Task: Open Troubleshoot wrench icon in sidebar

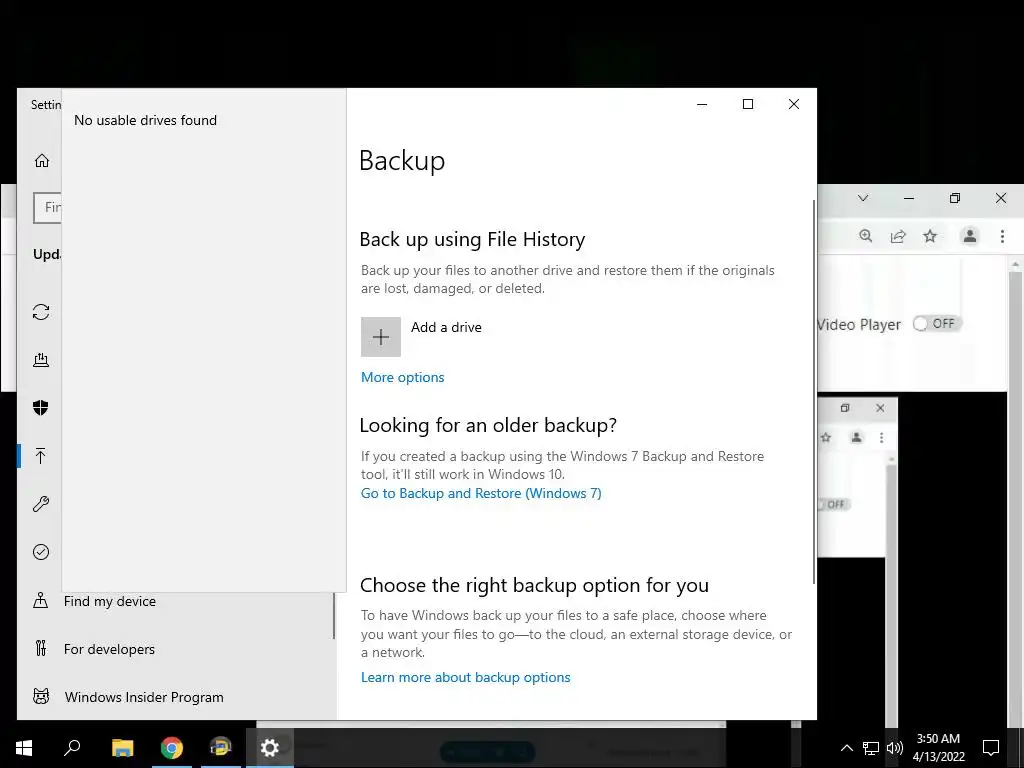Action: pos(41,504)
